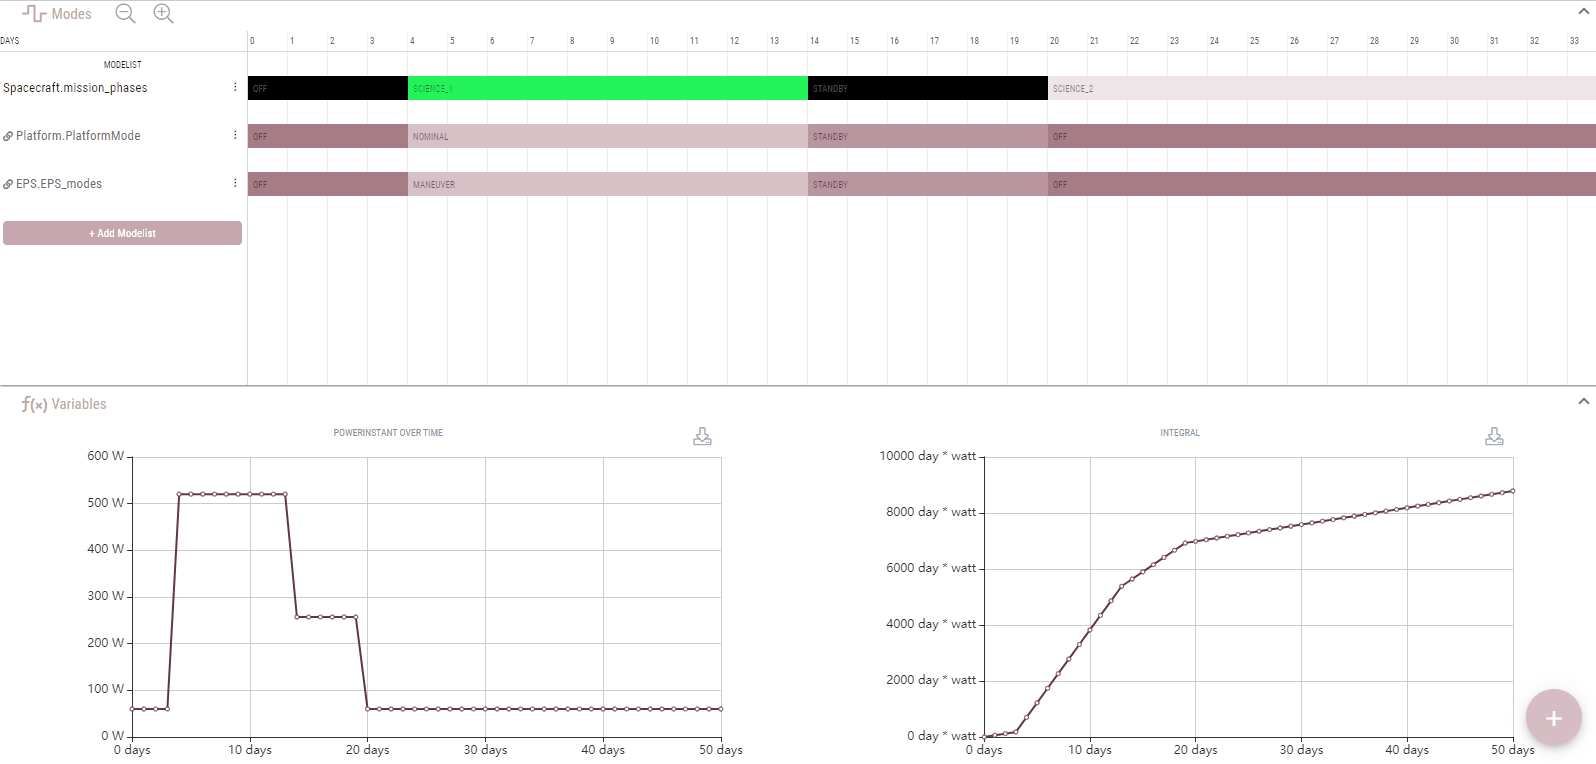Select the SCIENCE_2 mission phase block
1596x764 pixels.
click(1322, 88)
